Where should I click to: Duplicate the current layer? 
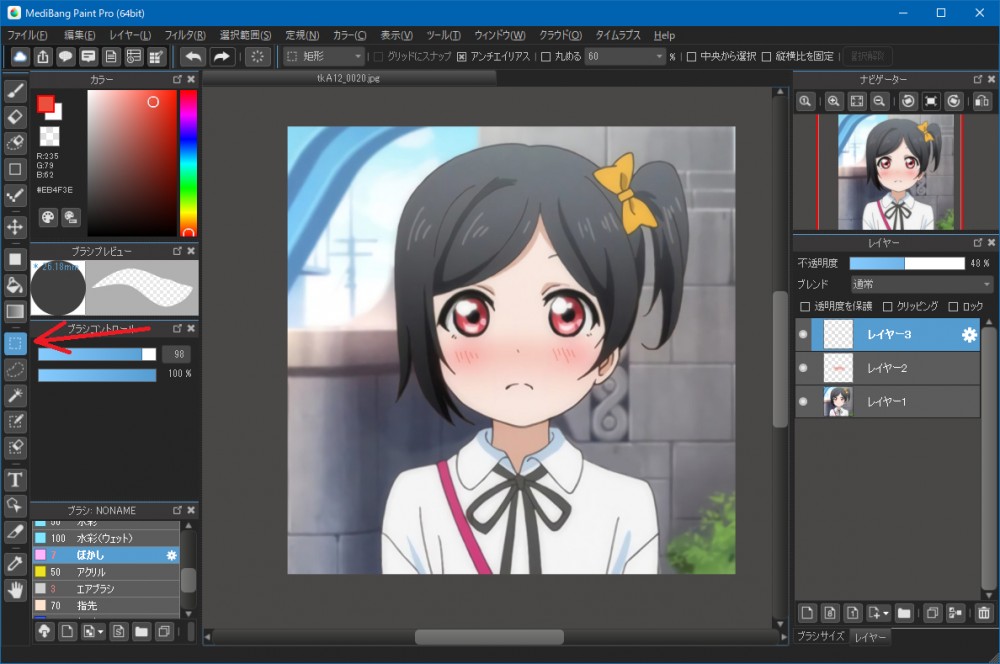click(x=932, y=613)
